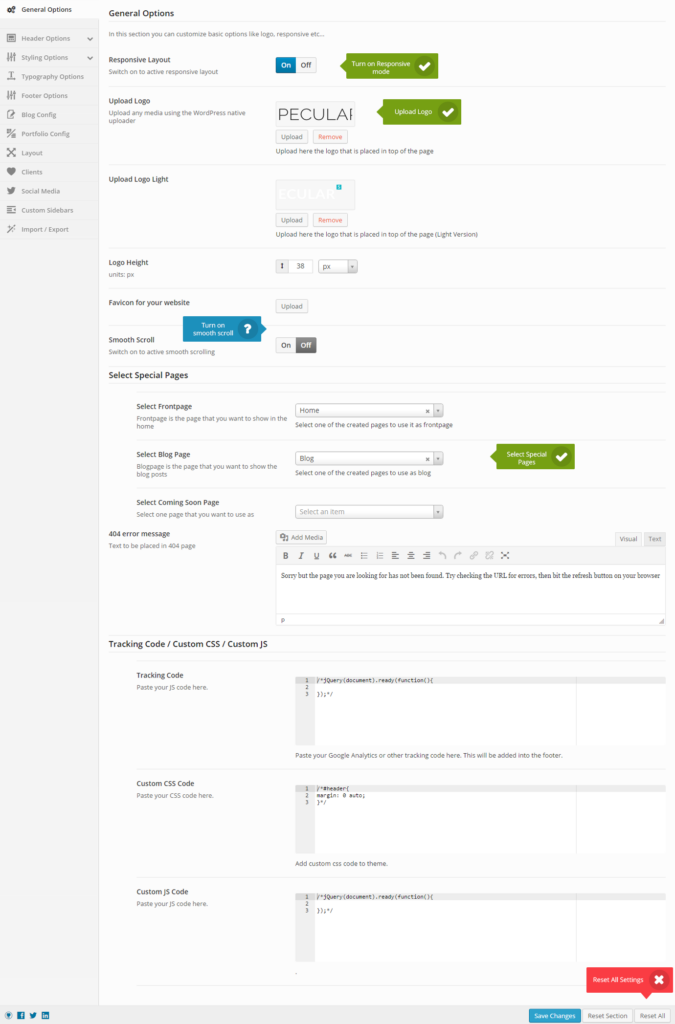Click the remove link icon in the editor
This screenshot has width=675, height=1024.
click(x=489, y=556)
